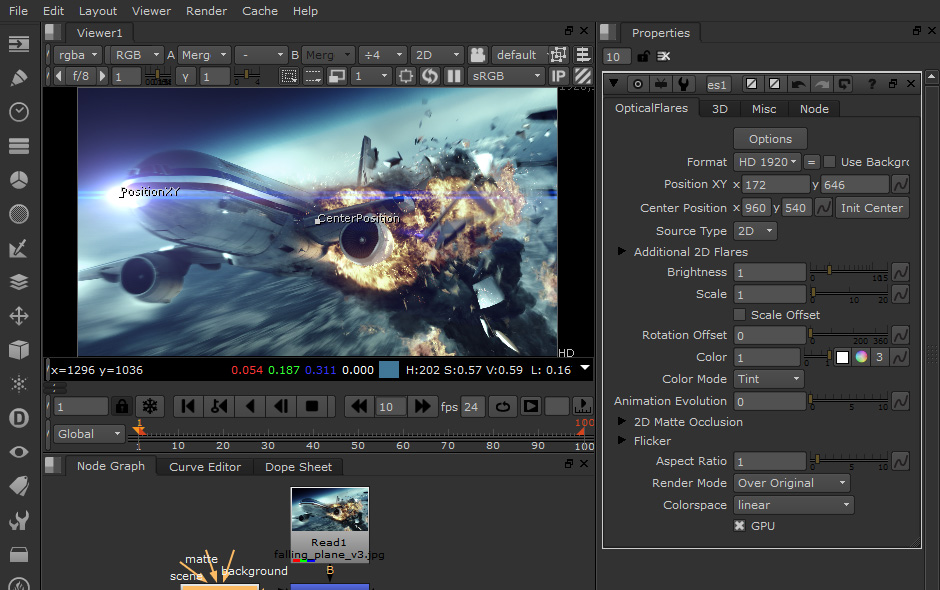Toggle the properties bin lock icon
Screen dimensions: 940x590
pyautogui.click(x=643, y=56)
